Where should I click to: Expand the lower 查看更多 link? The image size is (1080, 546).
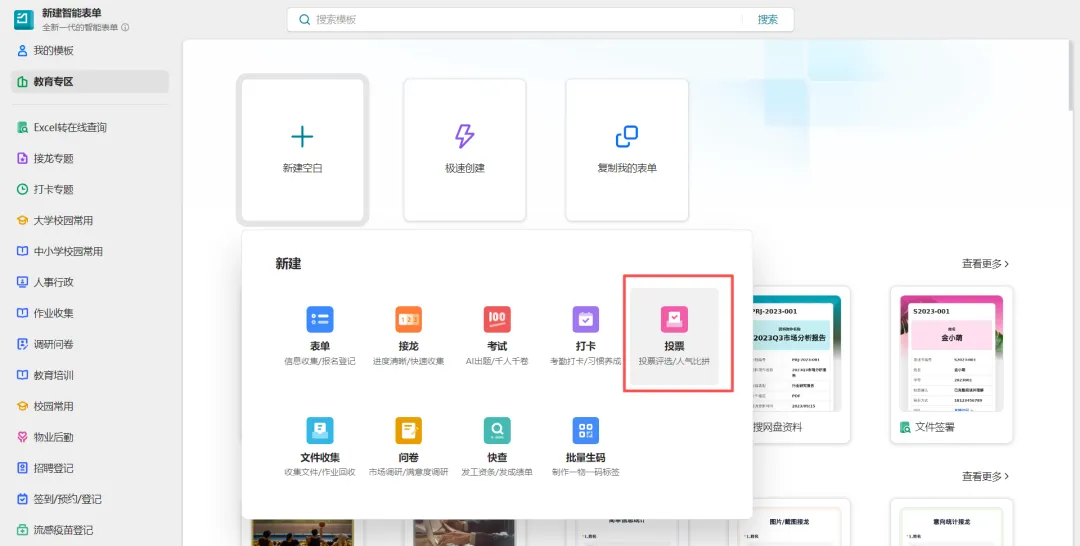[985, 476]
